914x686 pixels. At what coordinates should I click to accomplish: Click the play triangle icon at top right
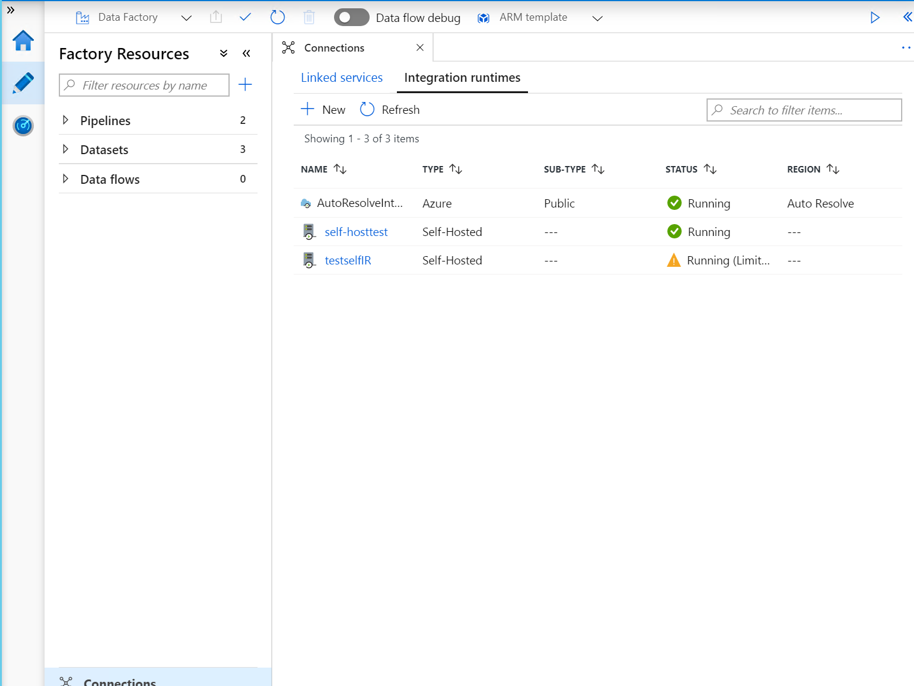[874, 17]
